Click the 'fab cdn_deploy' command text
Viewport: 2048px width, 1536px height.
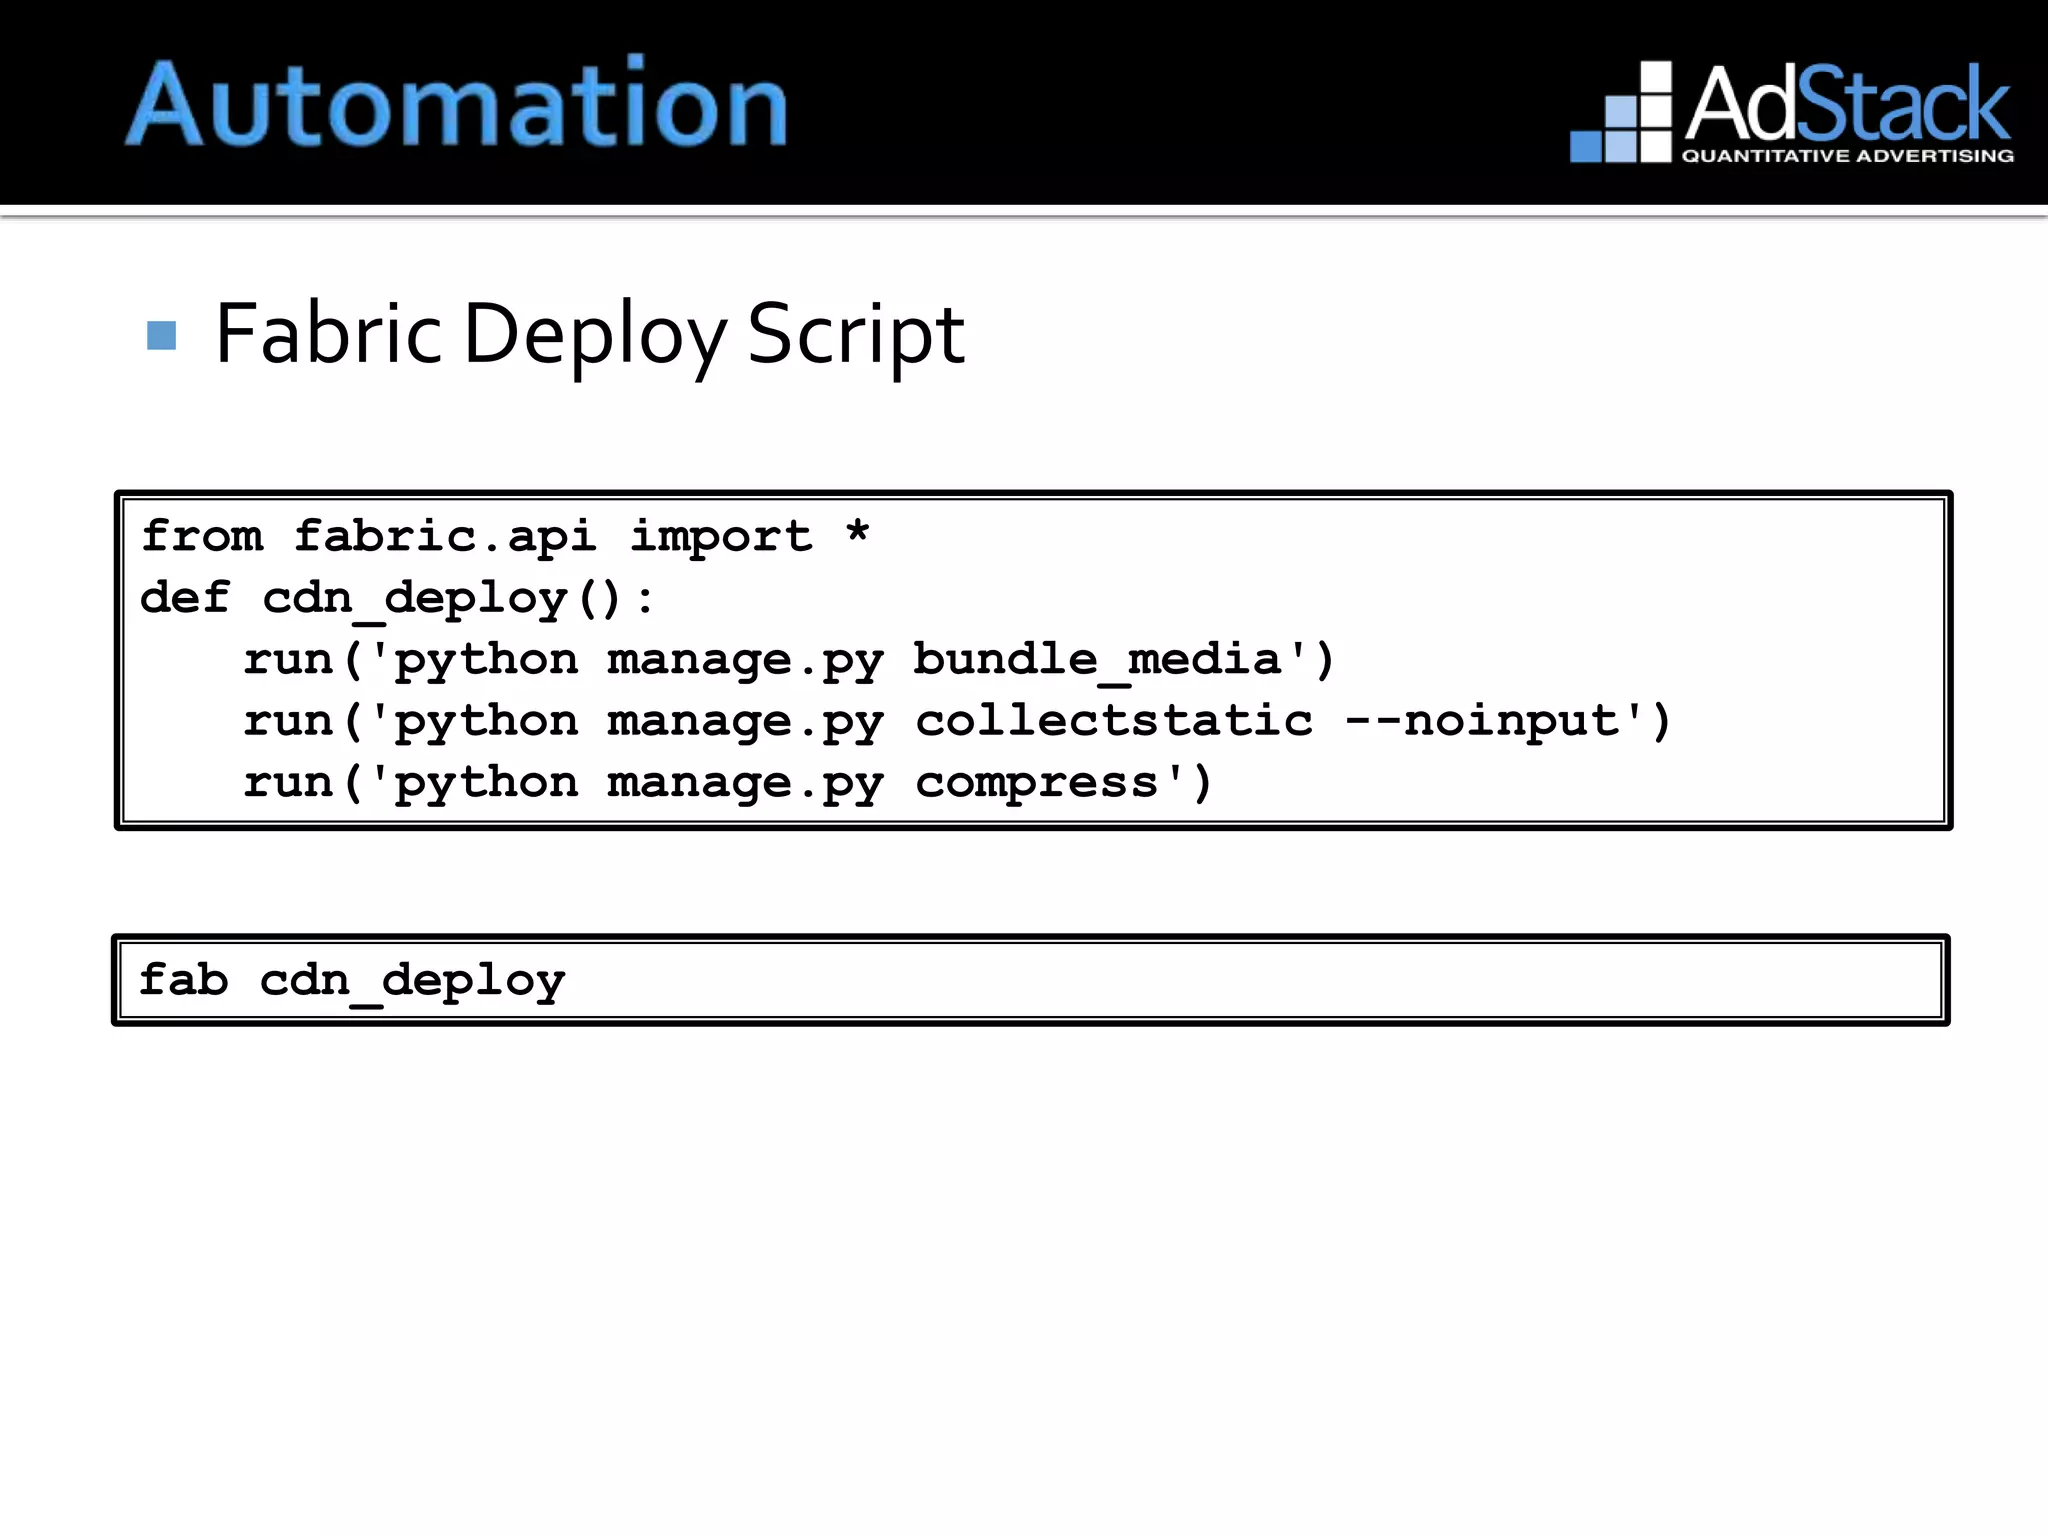(x=352, y=981)
